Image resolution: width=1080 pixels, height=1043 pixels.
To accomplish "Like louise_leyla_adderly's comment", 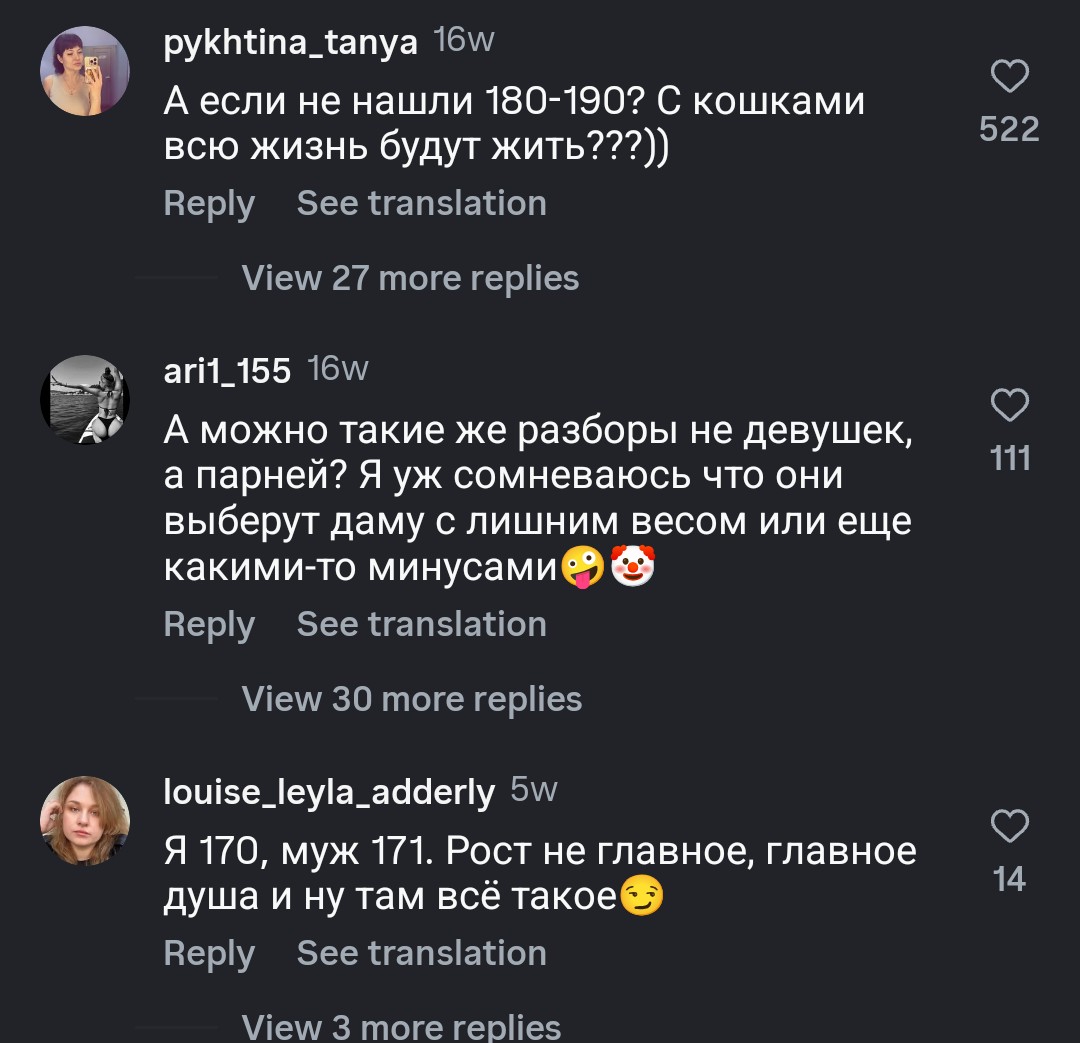I will (x=1009, y=827).
